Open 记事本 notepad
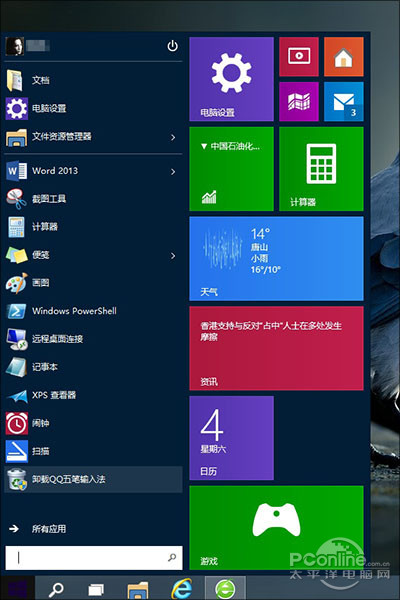The height and width of the screenshot is (600, 400). click(x=93, y=367)
